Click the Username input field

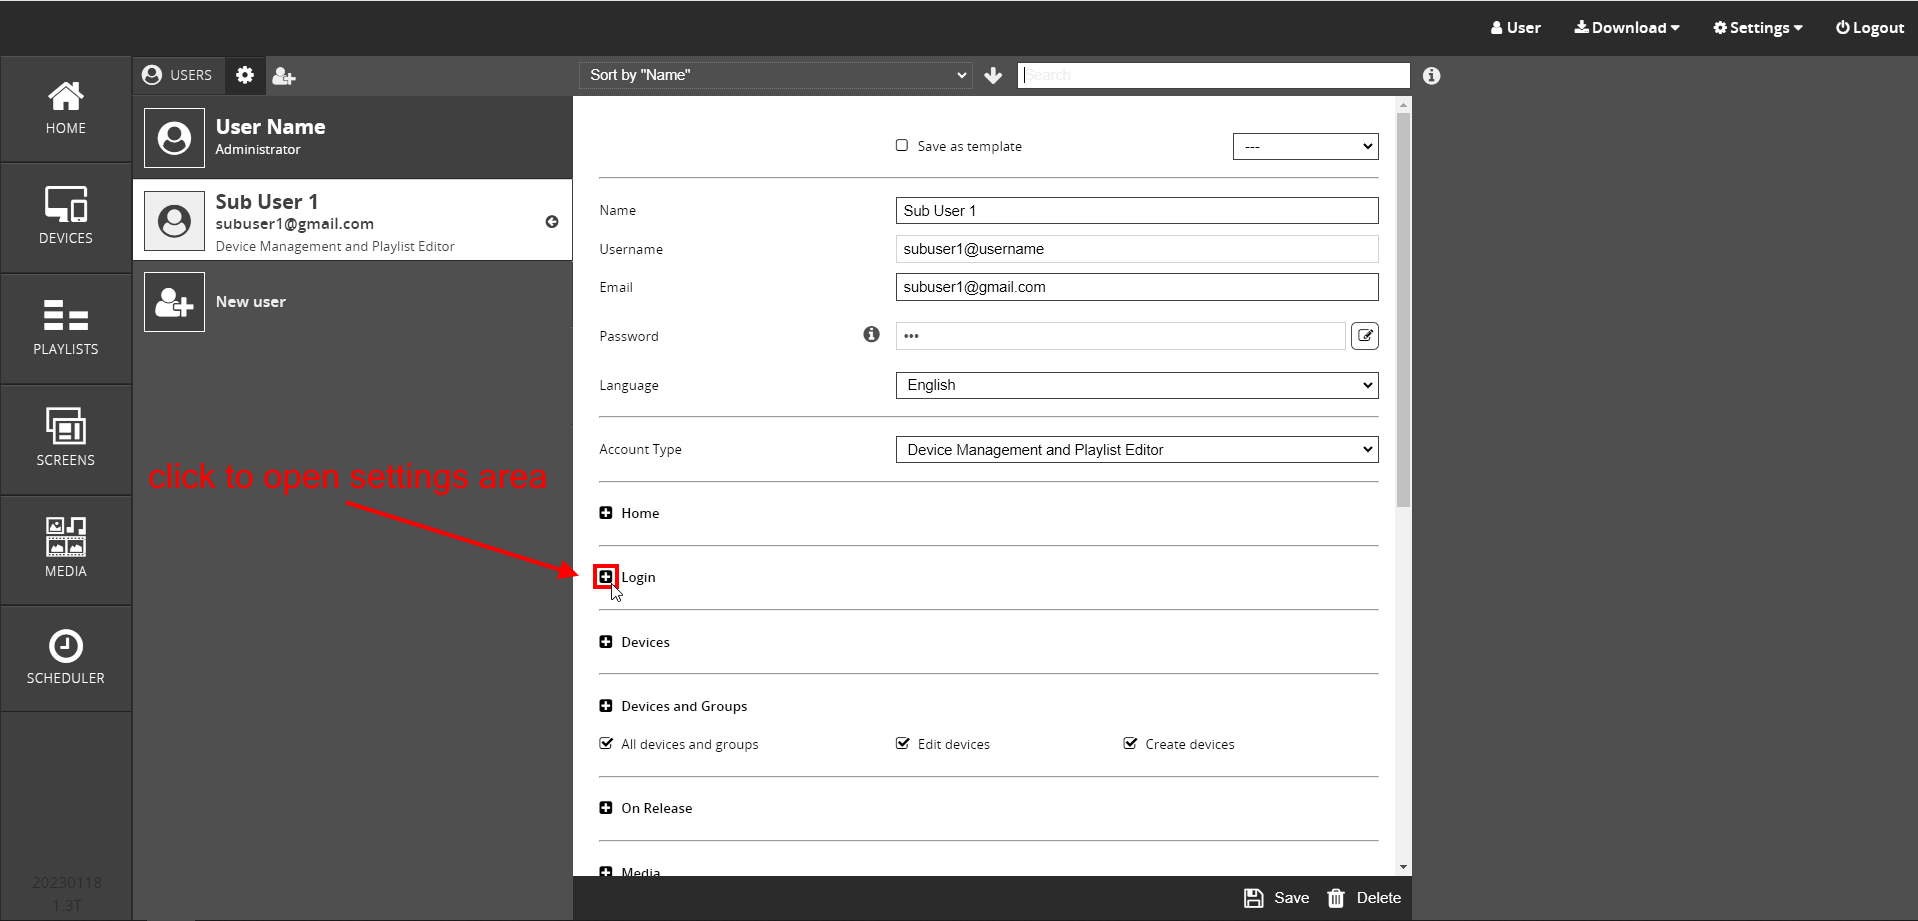(1137, 249)
